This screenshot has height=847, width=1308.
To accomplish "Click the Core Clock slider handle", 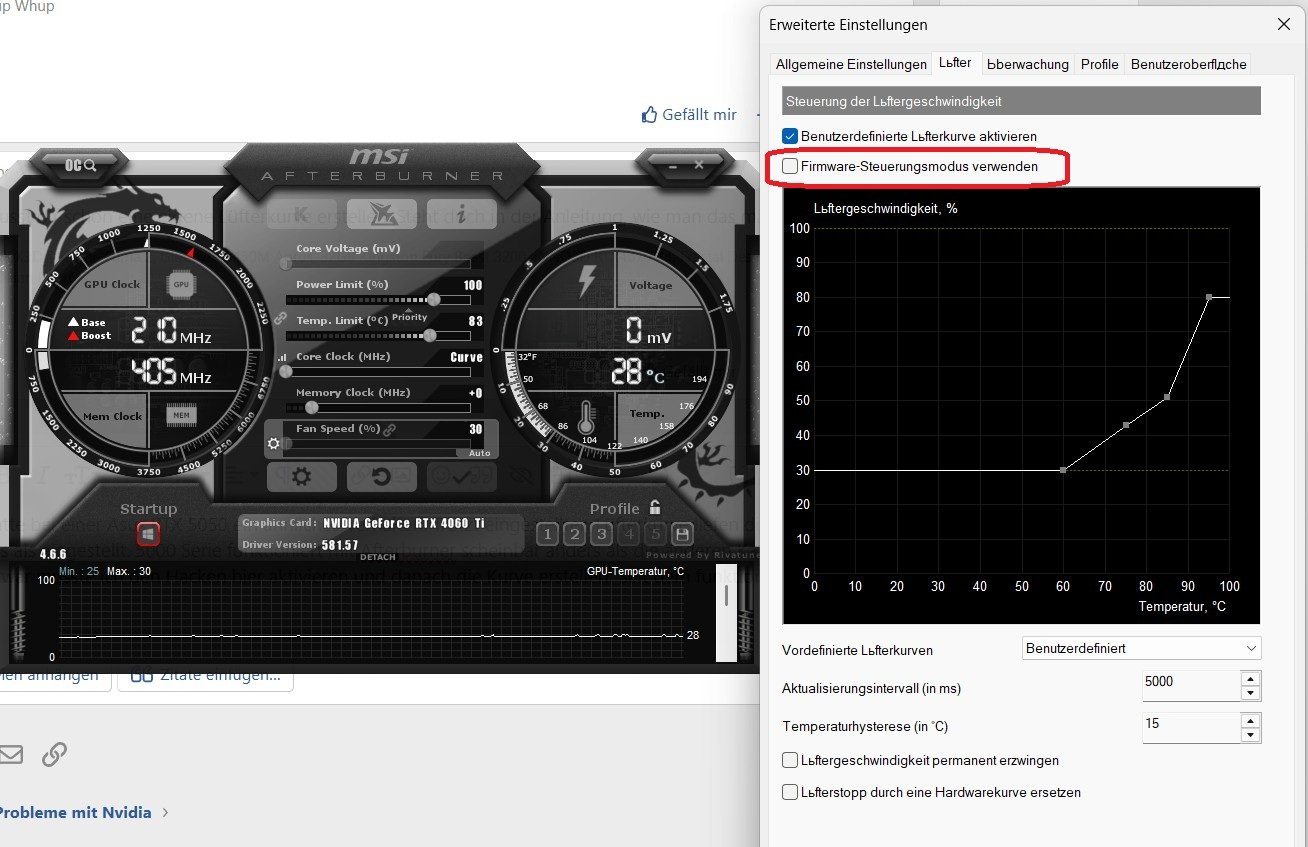I will coord(286,371).
